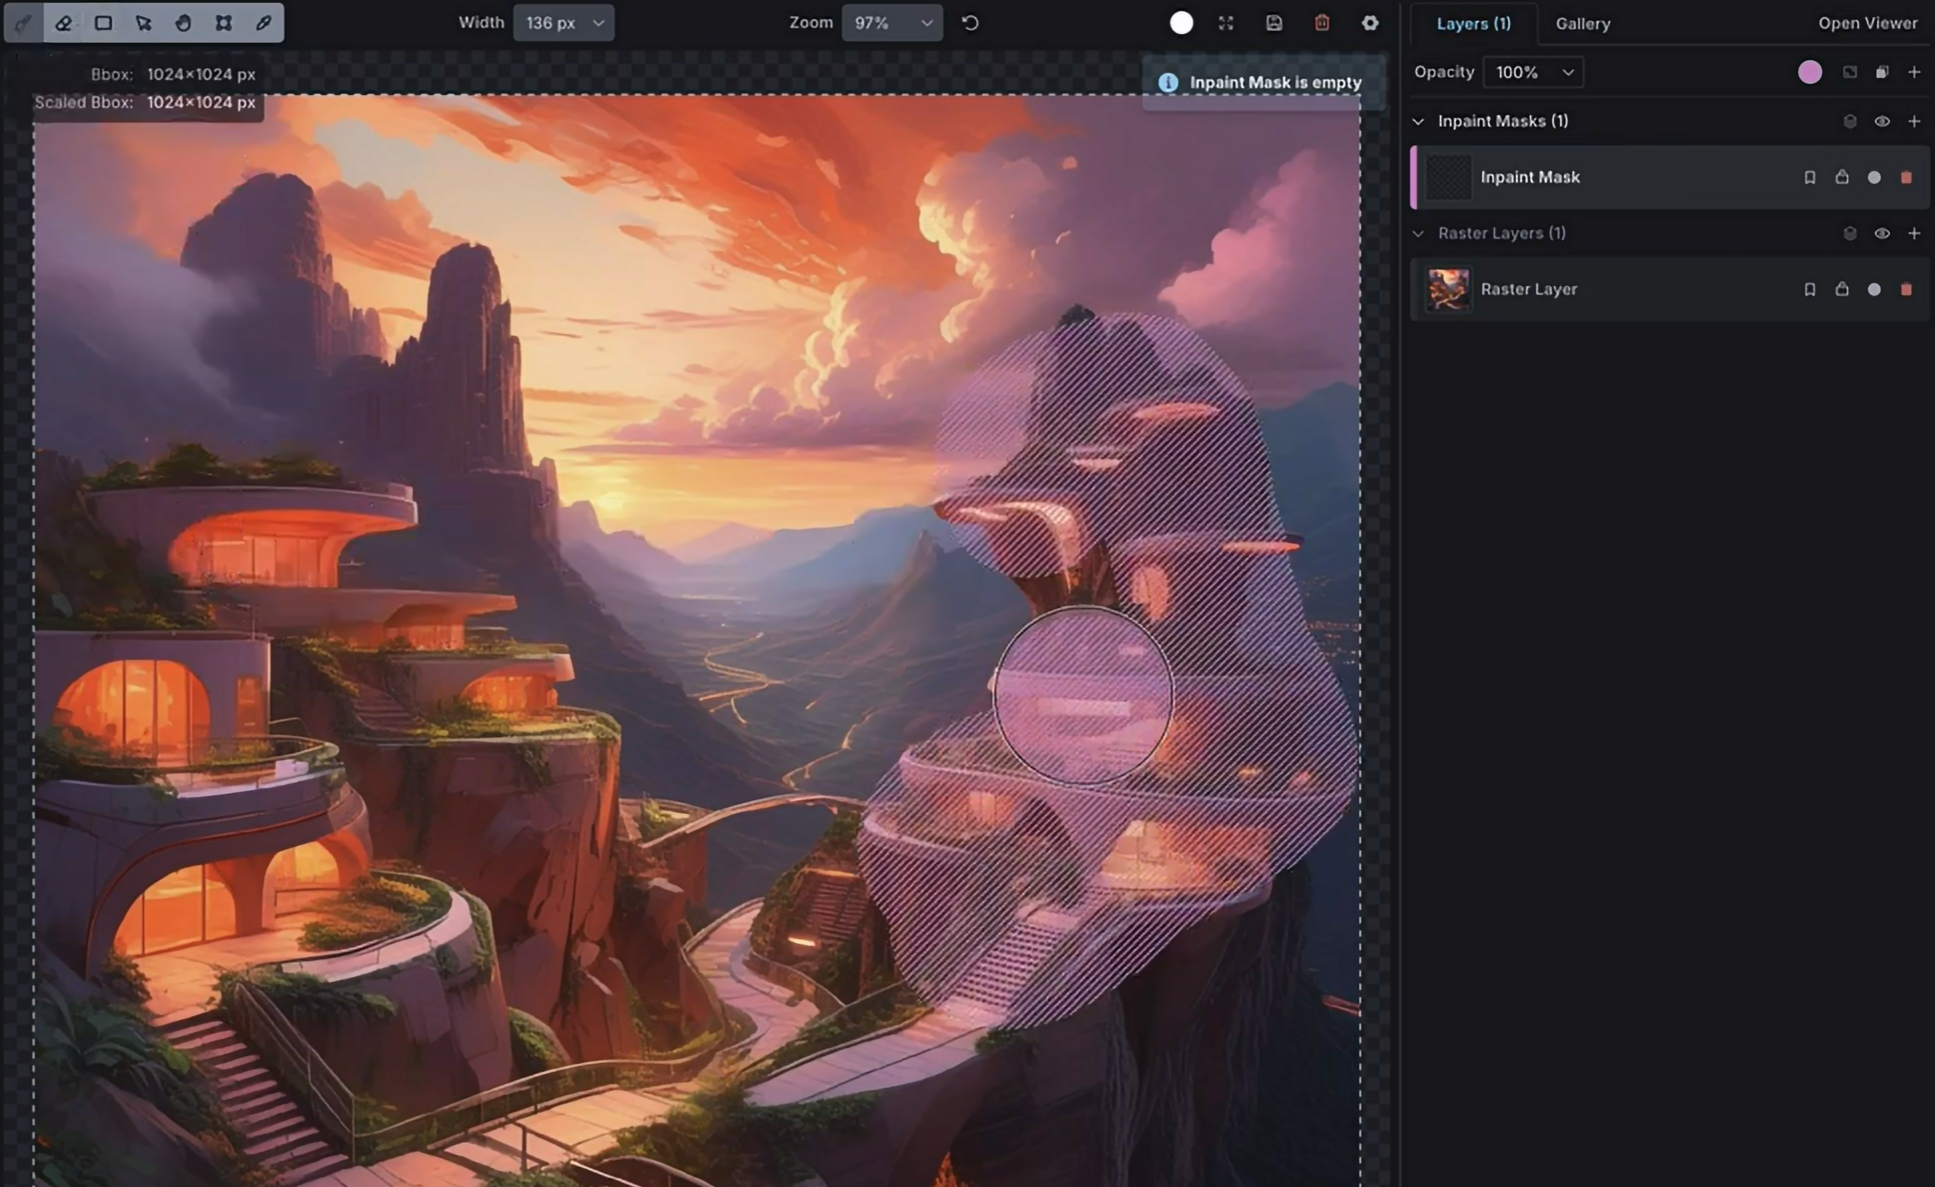1935x1187 pixels.
Task: Switch to the Gallery tab
Action: pyautogui.click(x=1582, y=23)
